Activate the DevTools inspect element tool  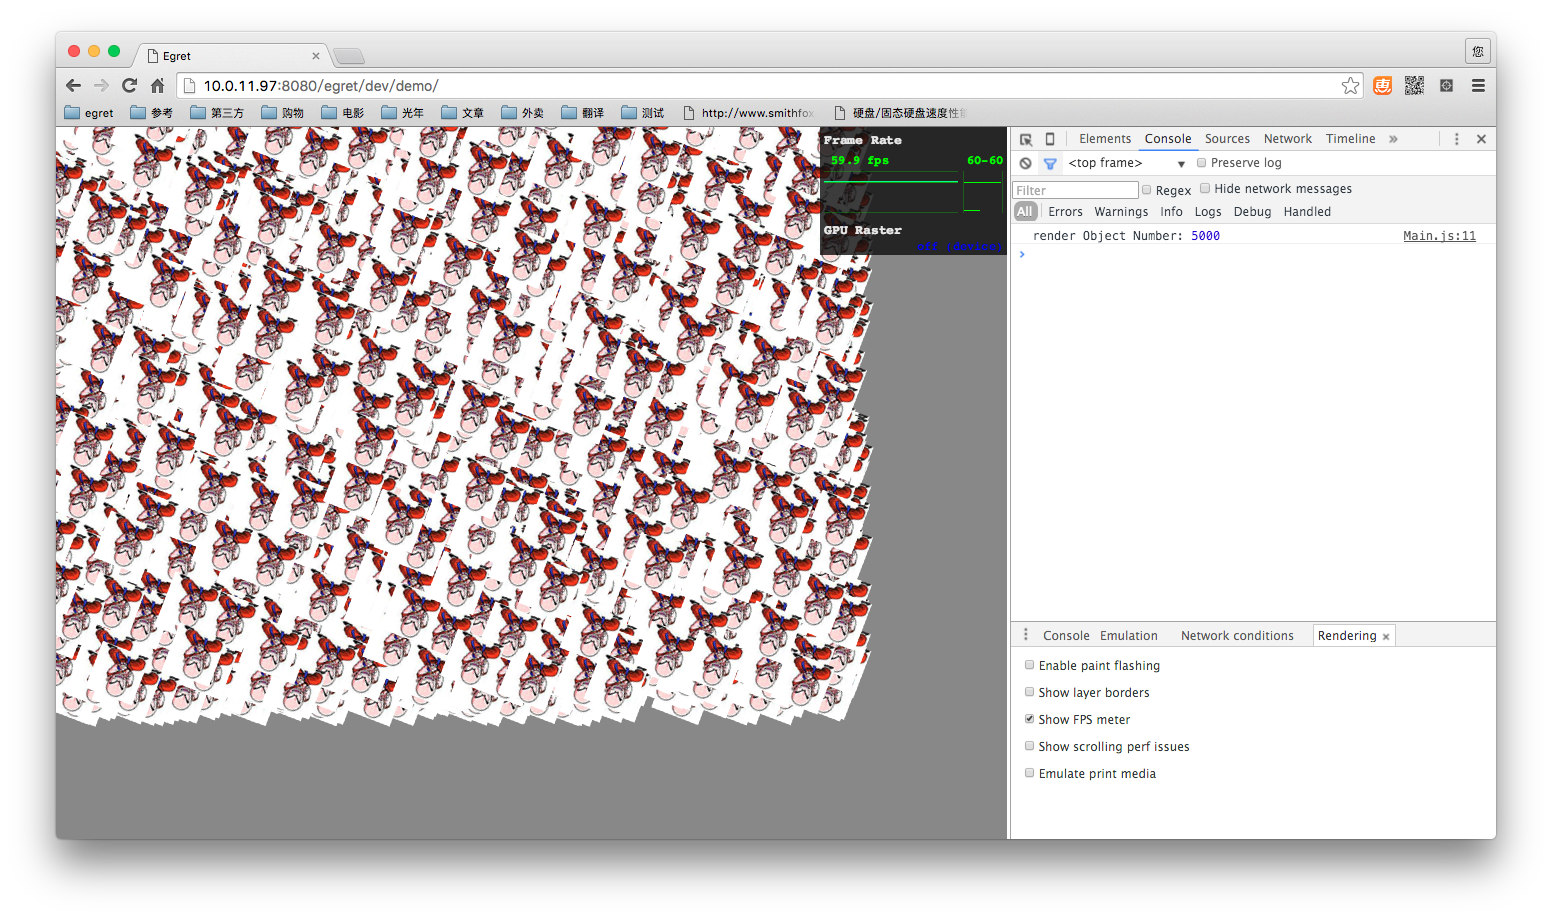tap(1026, 139)
